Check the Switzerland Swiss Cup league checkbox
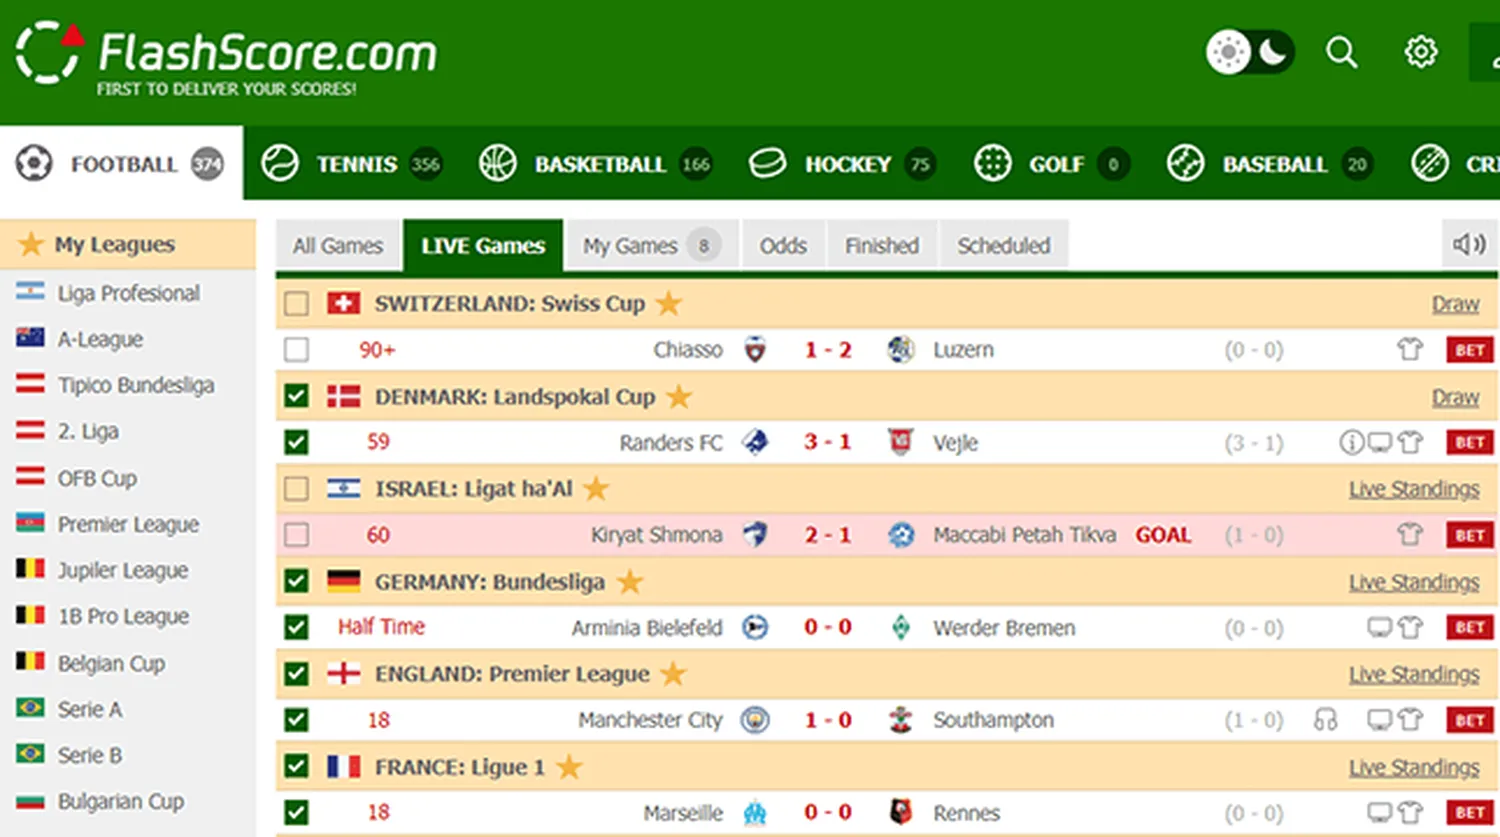 (x=296, y=303)
